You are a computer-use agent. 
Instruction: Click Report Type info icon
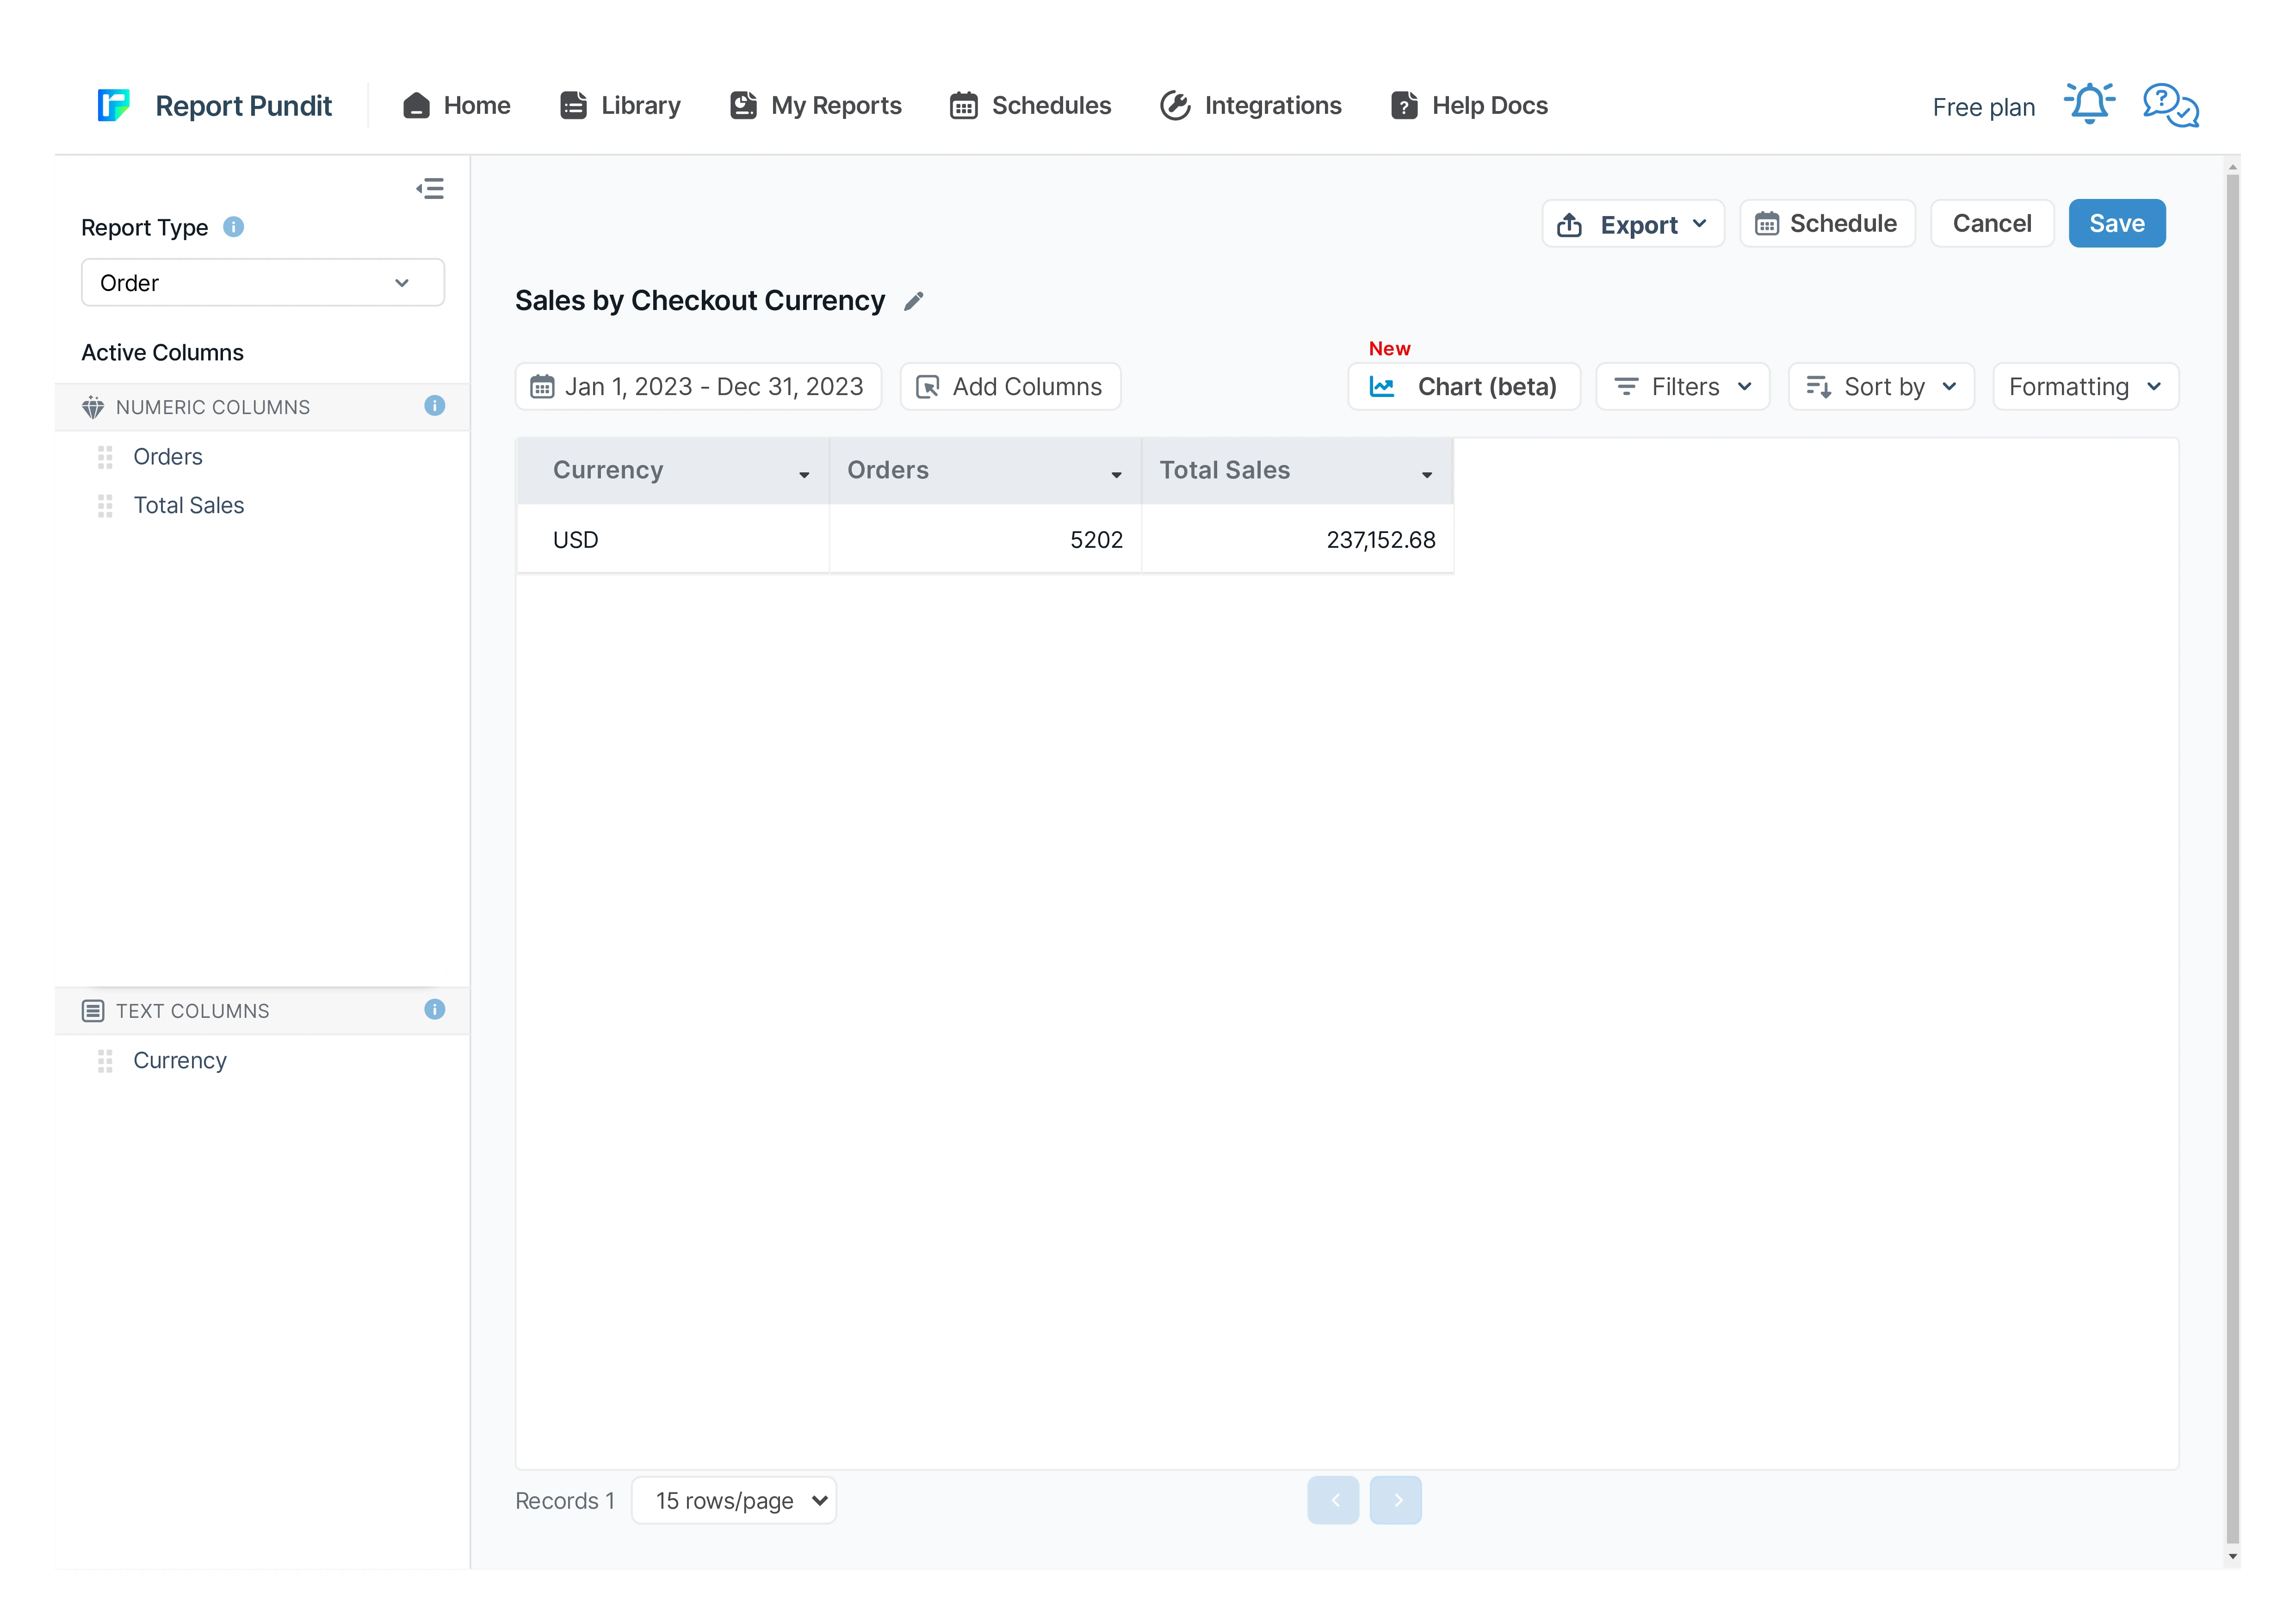coord(233,227)
